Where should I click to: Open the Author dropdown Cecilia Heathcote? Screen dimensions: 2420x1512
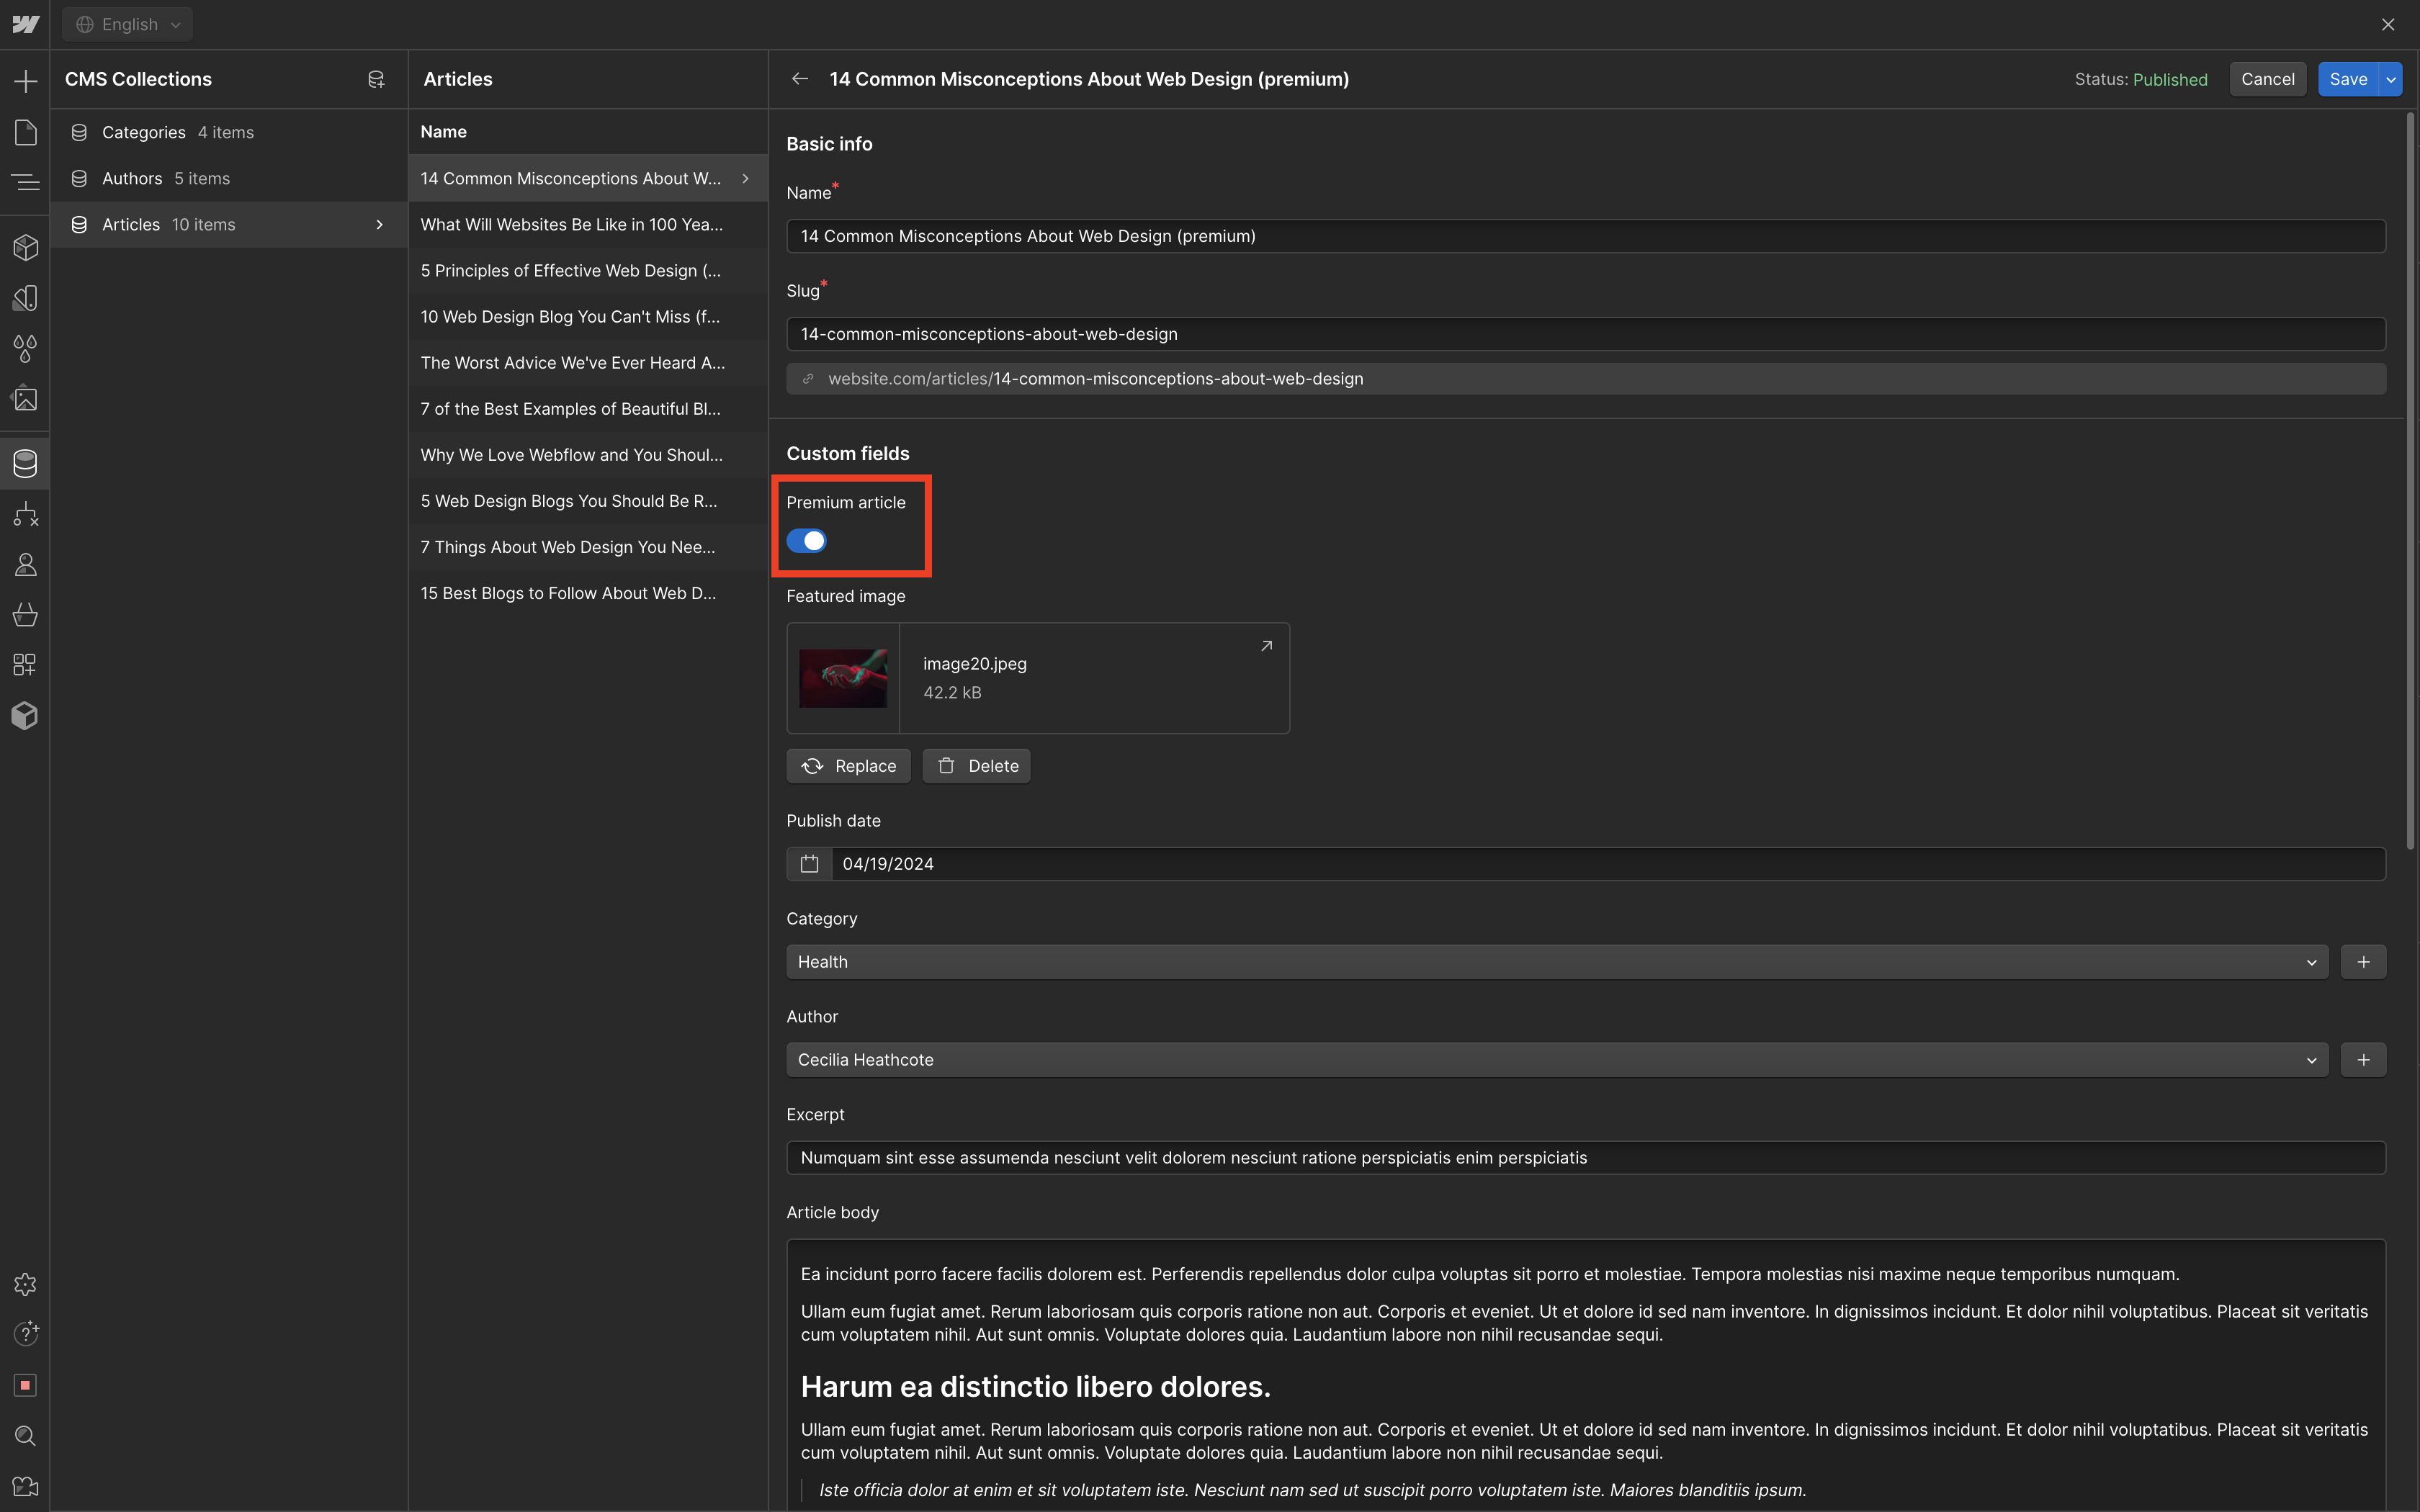(1556, 1060)
